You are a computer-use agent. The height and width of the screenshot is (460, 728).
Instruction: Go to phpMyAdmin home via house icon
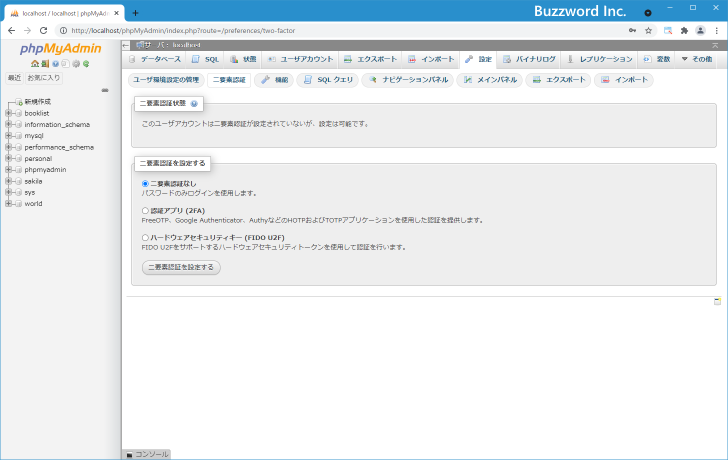point(35,64)
